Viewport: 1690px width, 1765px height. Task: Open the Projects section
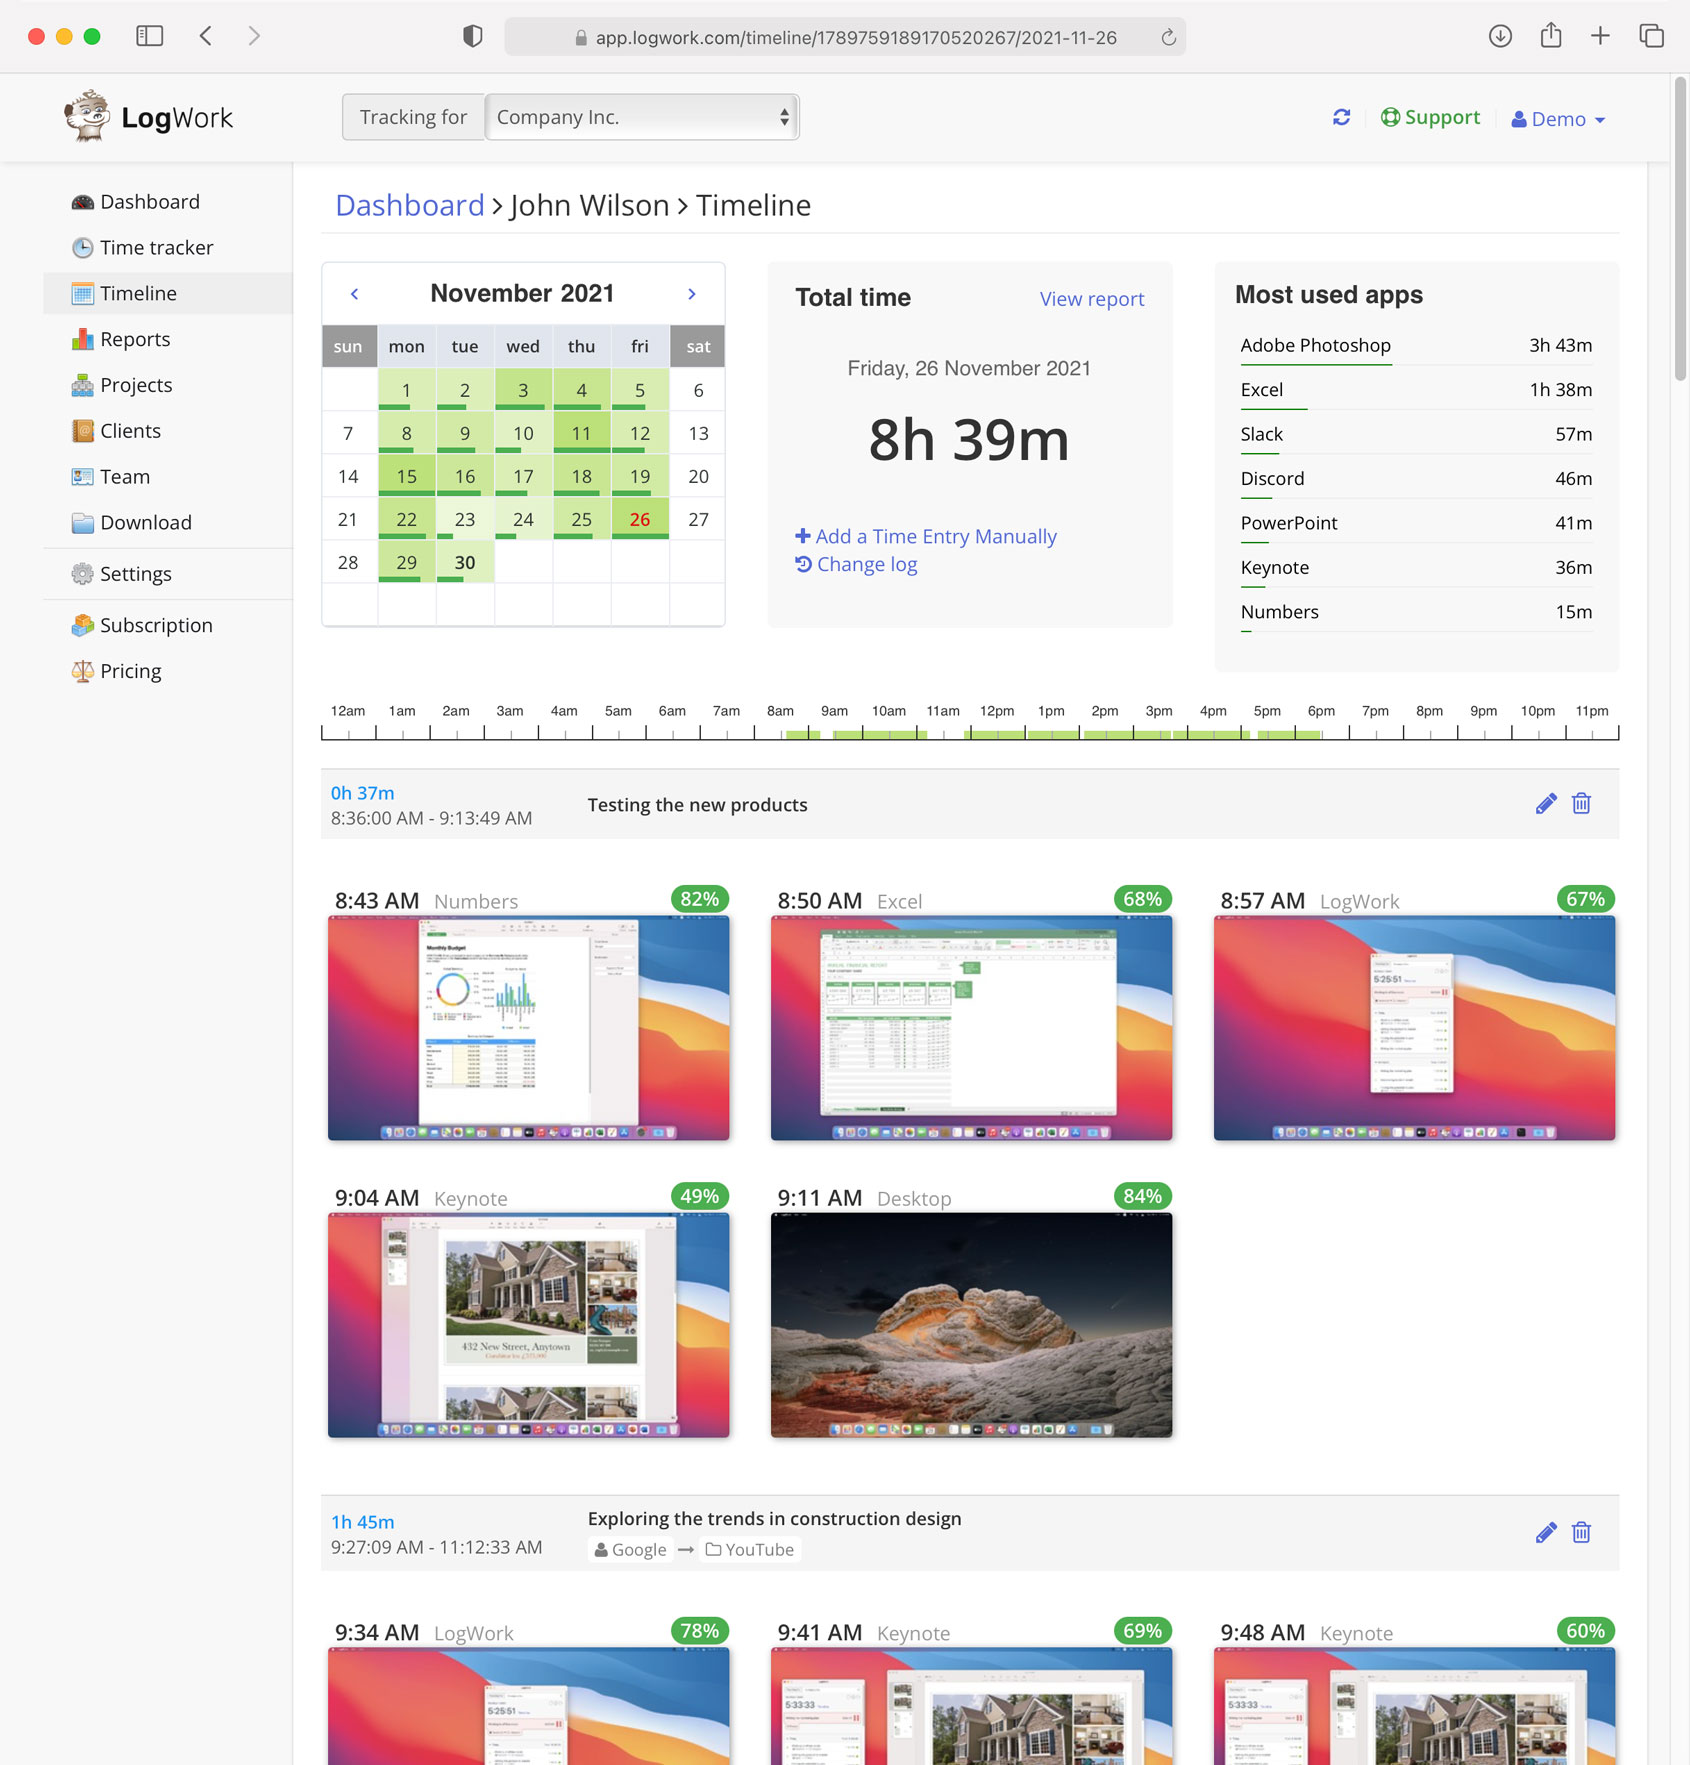tap(82, 385)
